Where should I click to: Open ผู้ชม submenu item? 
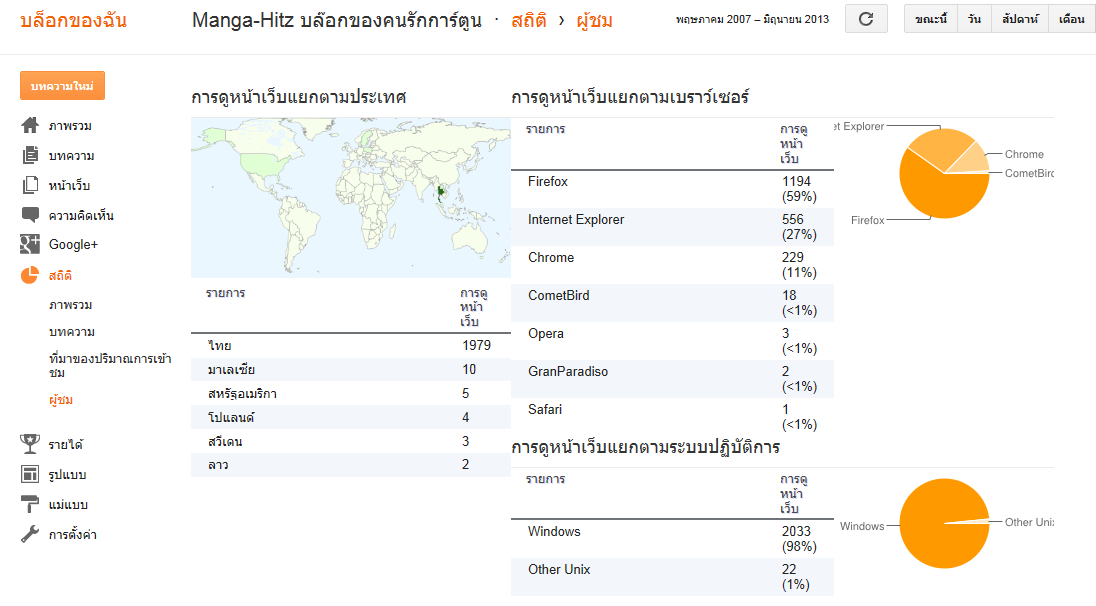(61, 399)
